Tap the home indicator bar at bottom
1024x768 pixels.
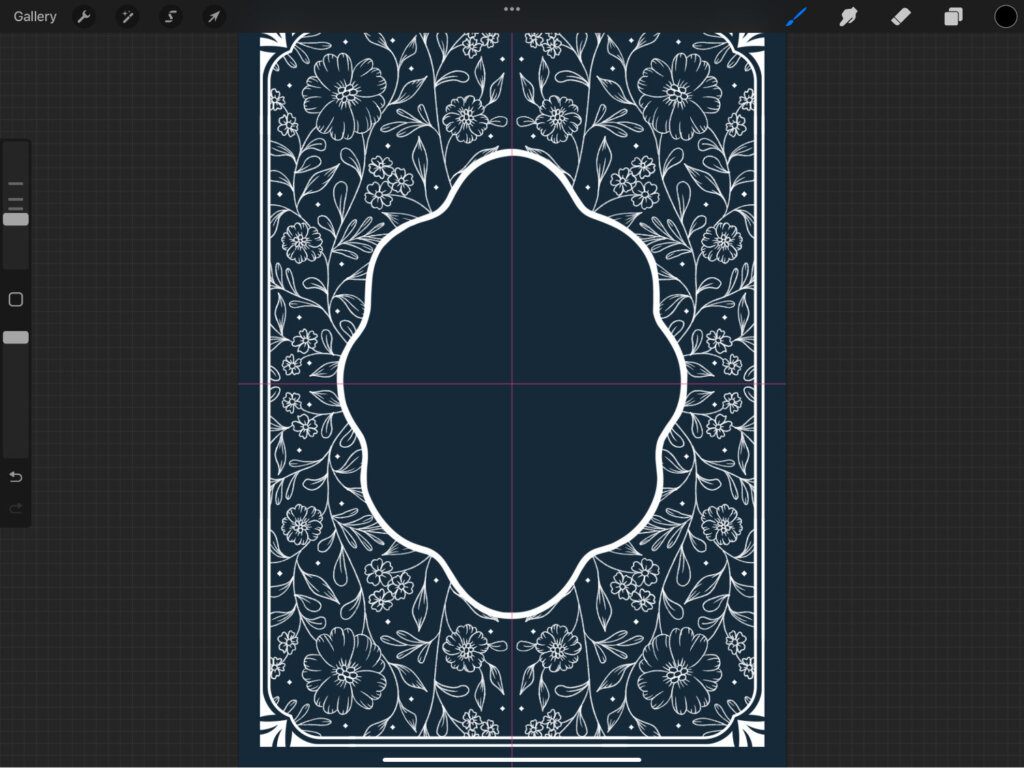(x=512, y=759)
